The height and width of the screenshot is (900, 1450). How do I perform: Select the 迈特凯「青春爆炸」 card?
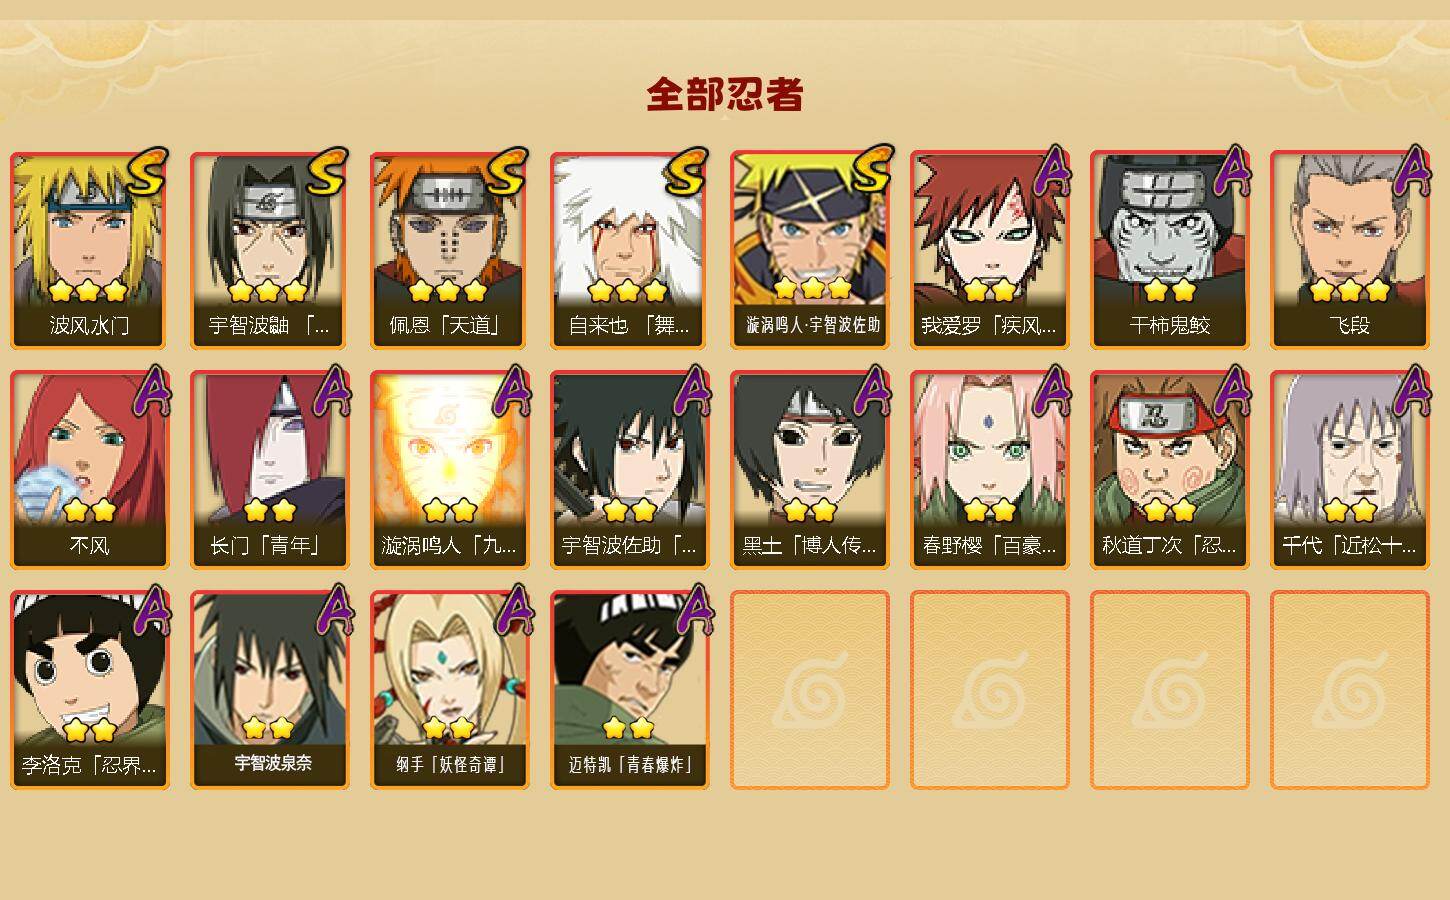(x=630, y=690)
